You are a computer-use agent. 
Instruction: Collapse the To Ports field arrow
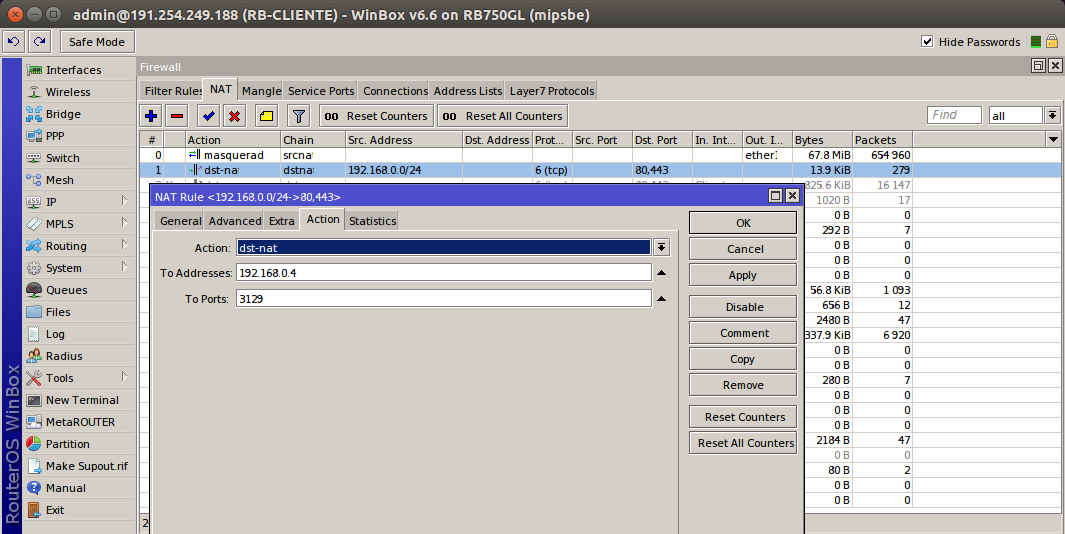662,299
